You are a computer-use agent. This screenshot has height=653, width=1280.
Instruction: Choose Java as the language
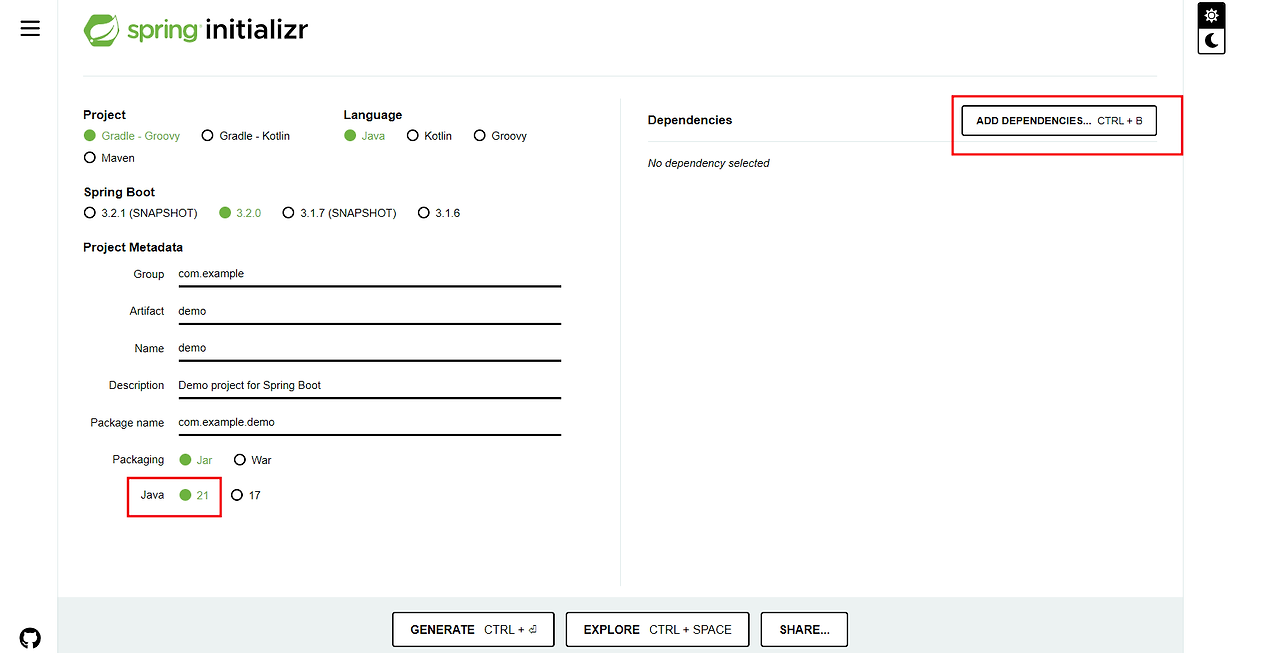[365, 136]
